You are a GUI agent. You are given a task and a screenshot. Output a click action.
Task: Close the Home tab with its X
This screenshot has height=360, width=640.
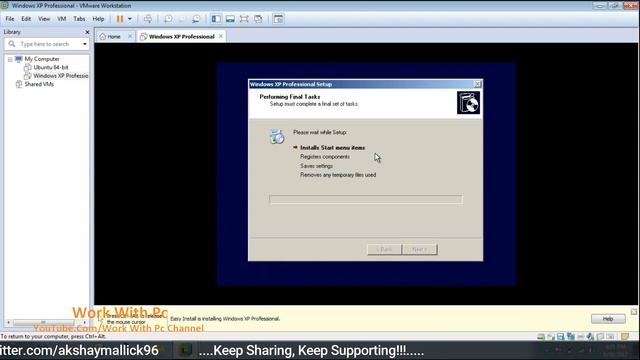(x=130, y=36)
